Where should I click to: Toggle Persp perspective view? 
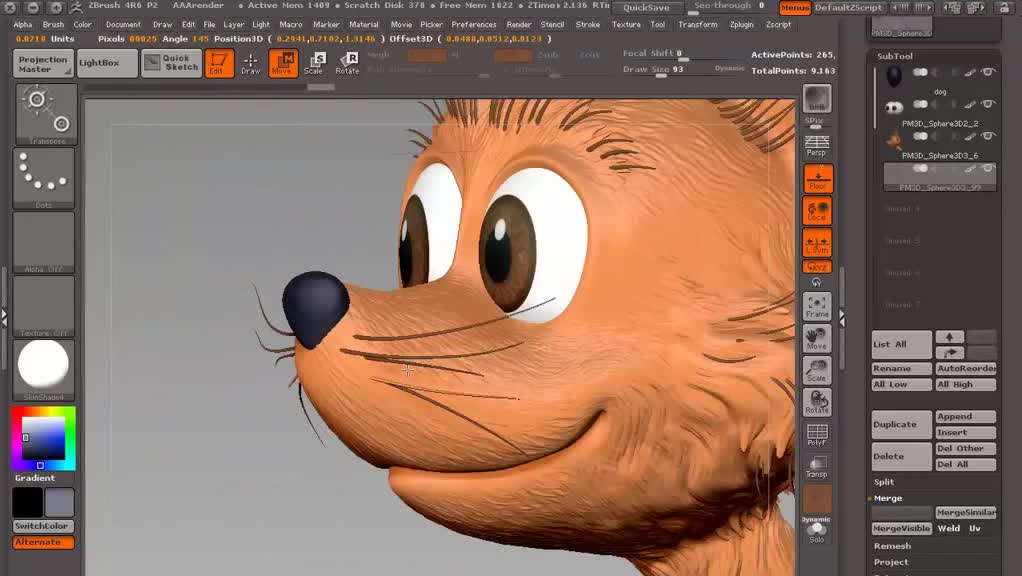817,146
